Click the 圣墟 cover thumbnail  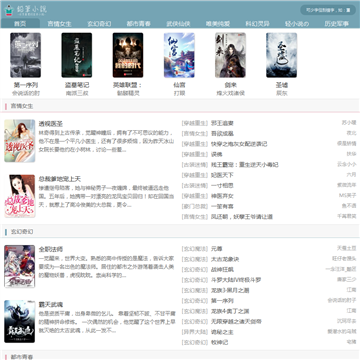point(282,55)
